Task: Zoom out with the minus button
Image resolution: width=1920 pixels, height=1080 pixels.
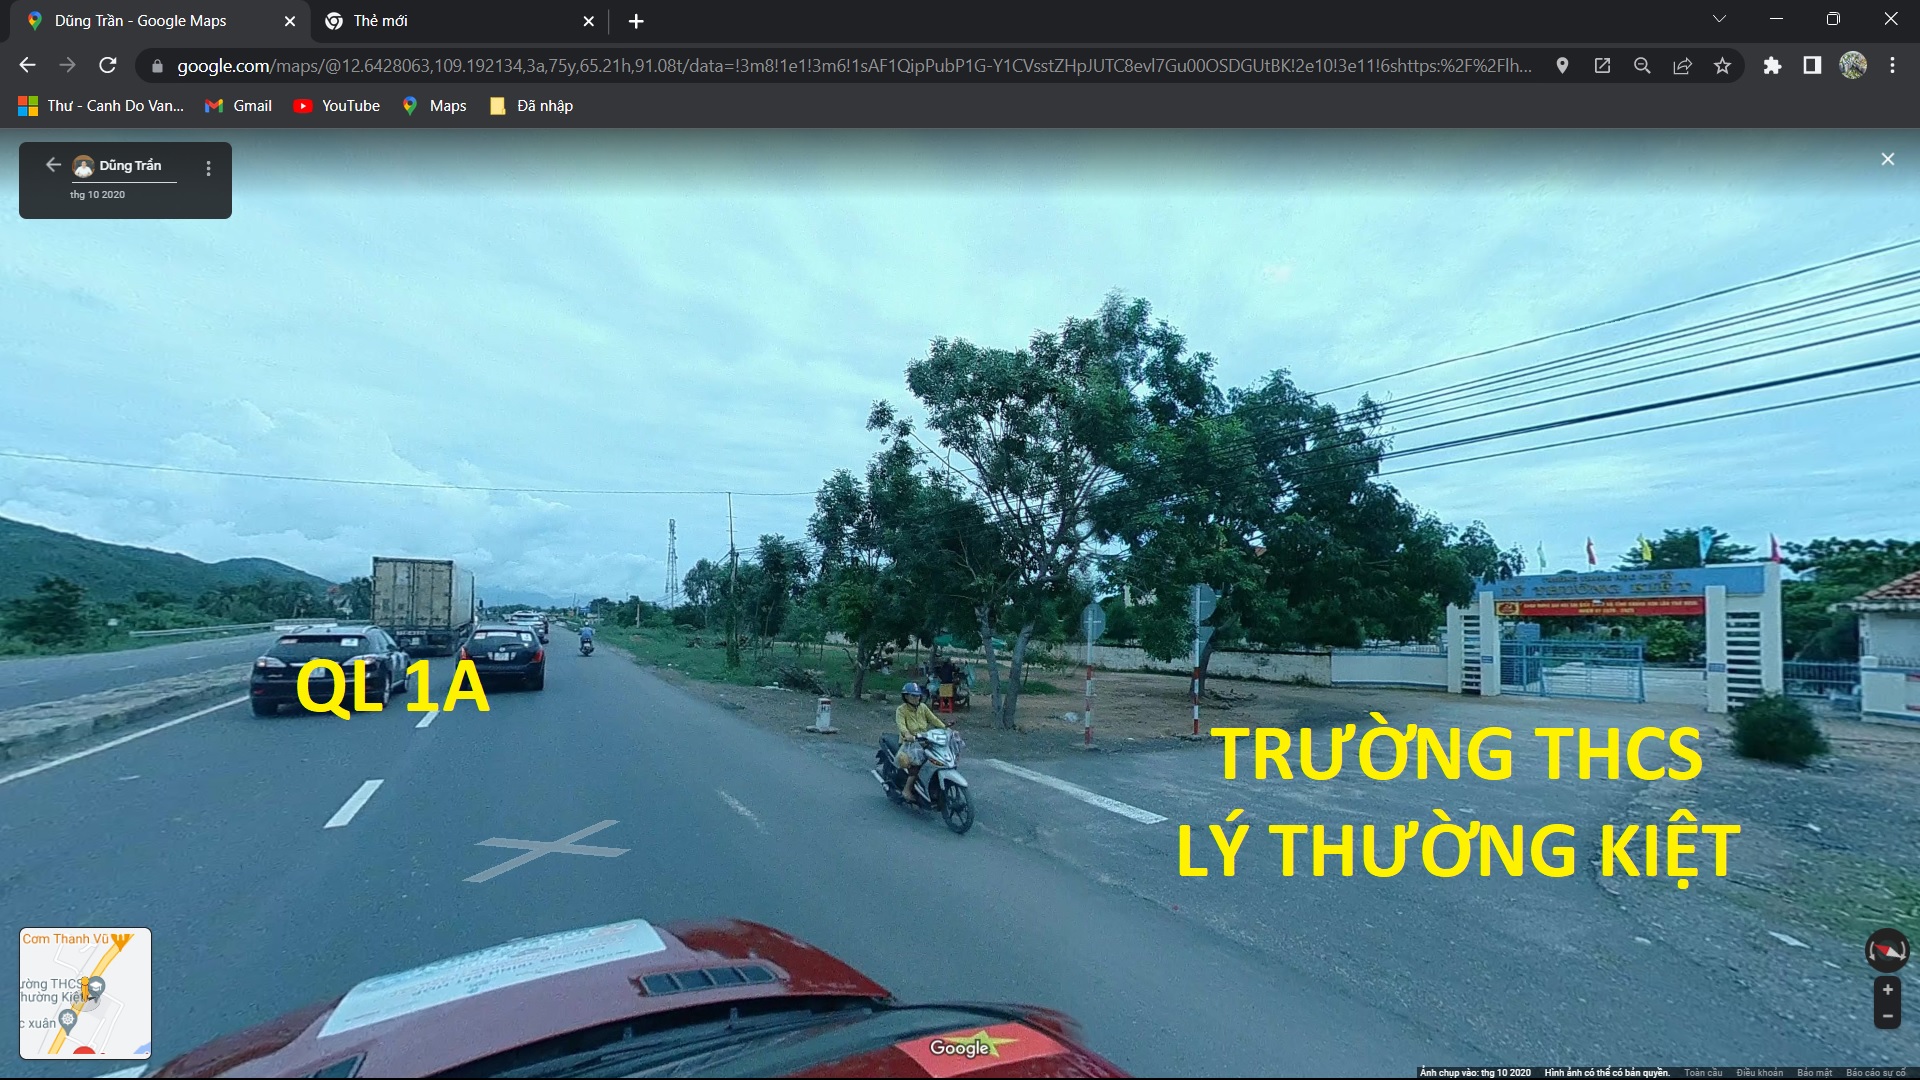Action: [x=1887, y=1016]
